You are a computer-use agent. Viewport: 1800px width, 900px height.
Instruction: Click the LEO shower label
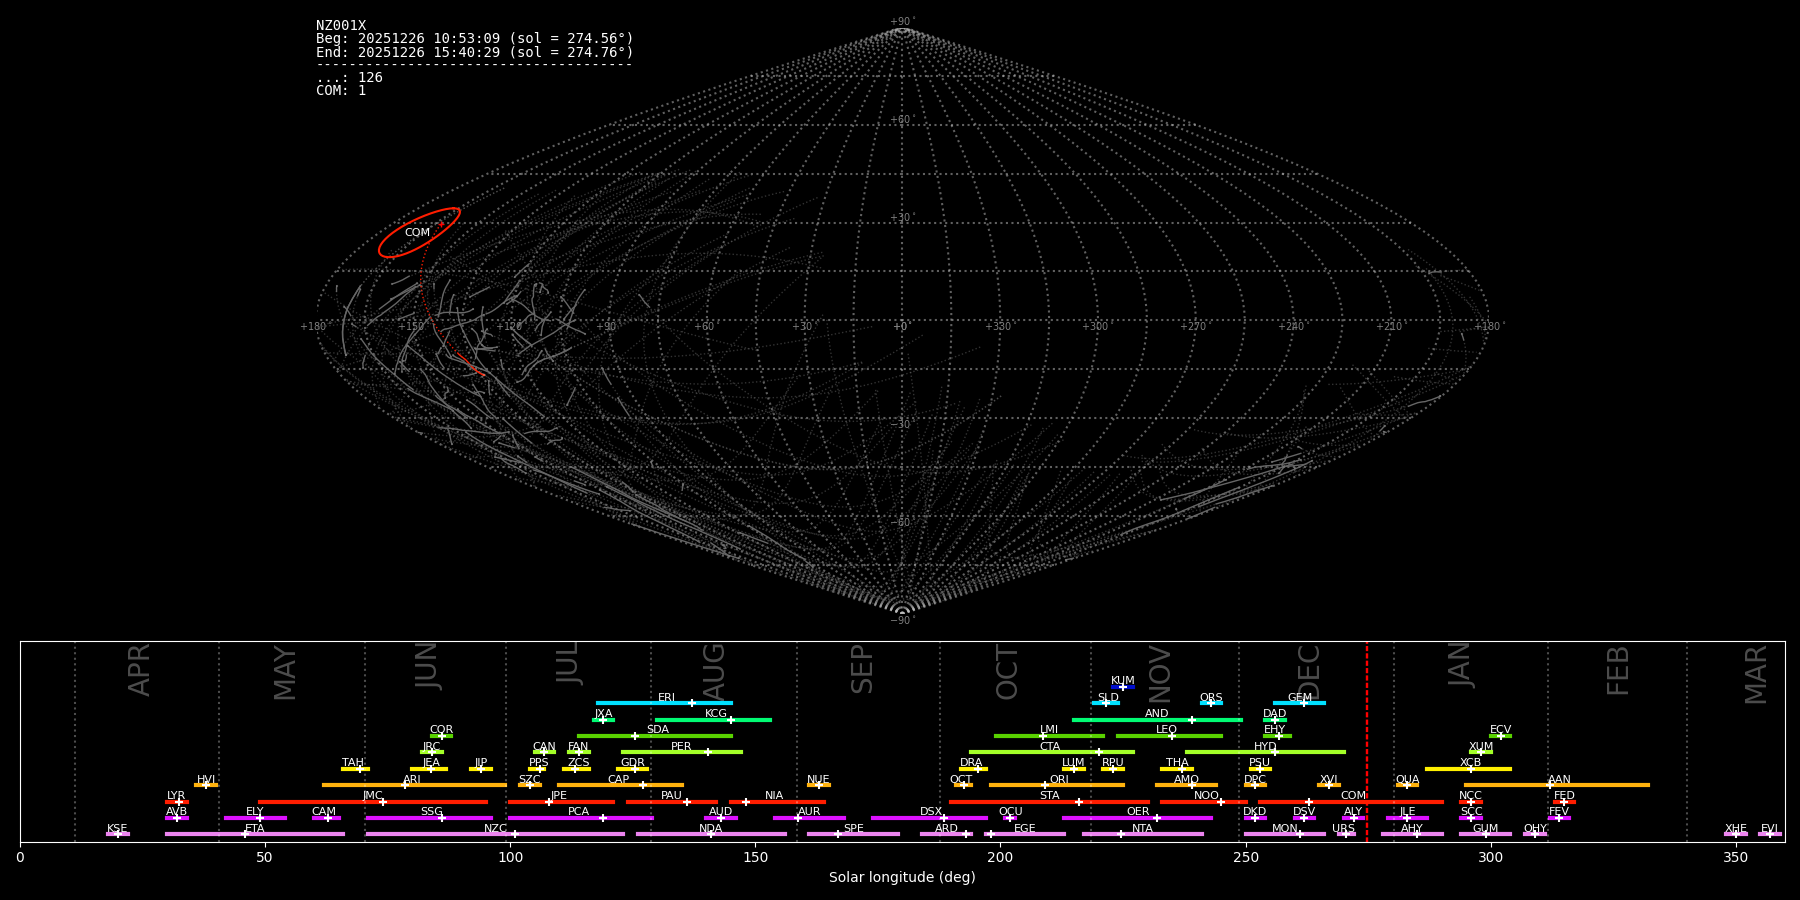[x=1167, y=730]
